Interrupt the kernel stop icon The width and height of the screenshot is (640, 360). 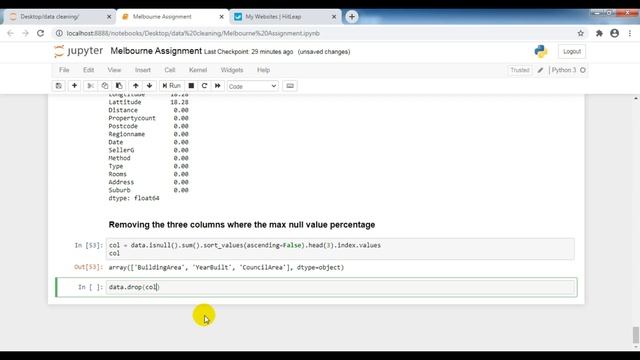191,86
